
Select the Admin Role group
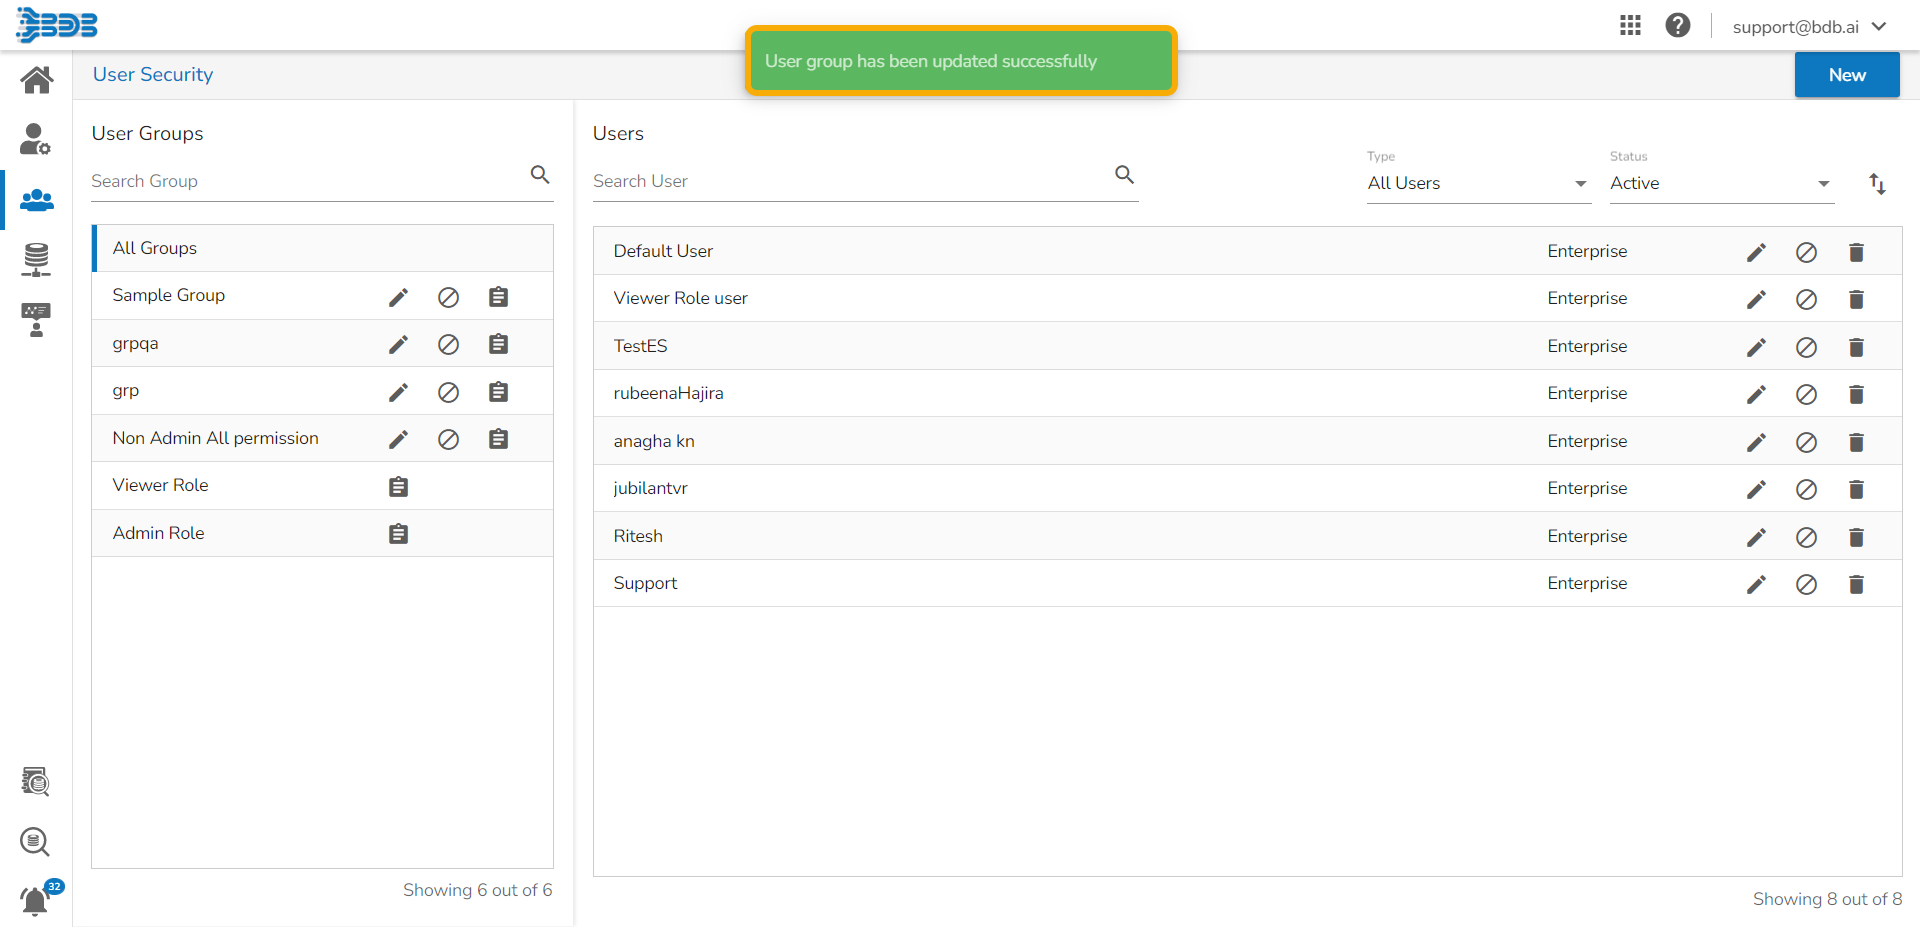click(x=159, y=533)
